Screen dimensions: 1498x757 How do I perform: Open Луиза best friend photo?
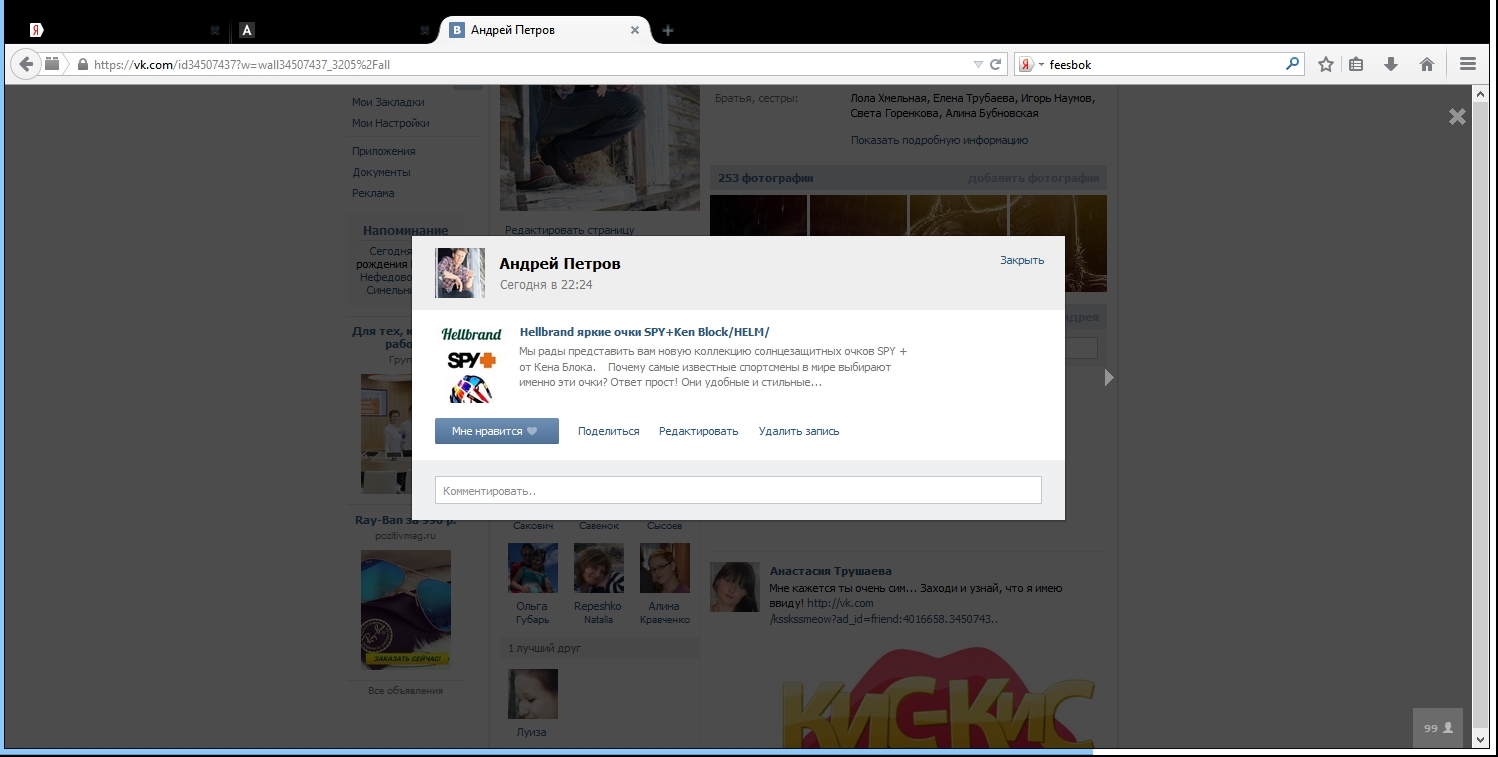click(x=533, y=694)
